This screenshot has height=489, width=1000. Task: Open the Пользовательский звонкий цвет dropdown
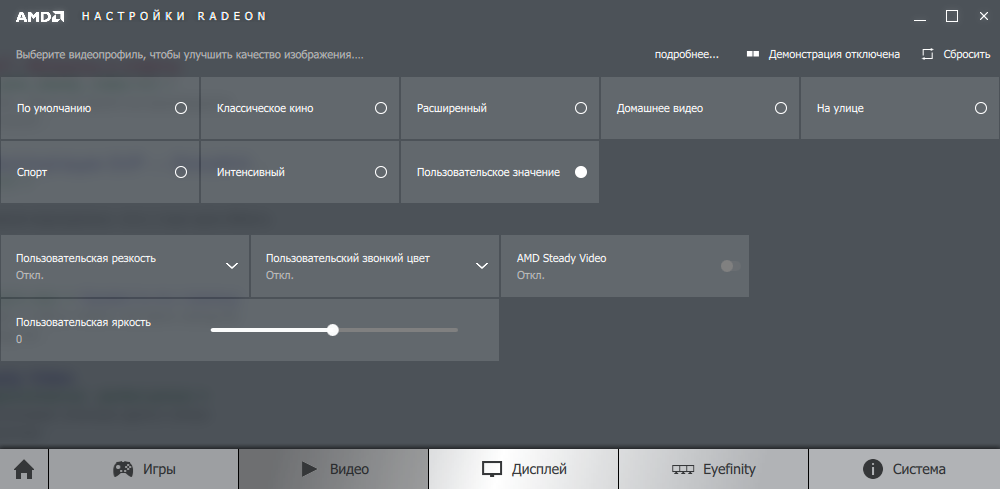[x=481, y=265]
